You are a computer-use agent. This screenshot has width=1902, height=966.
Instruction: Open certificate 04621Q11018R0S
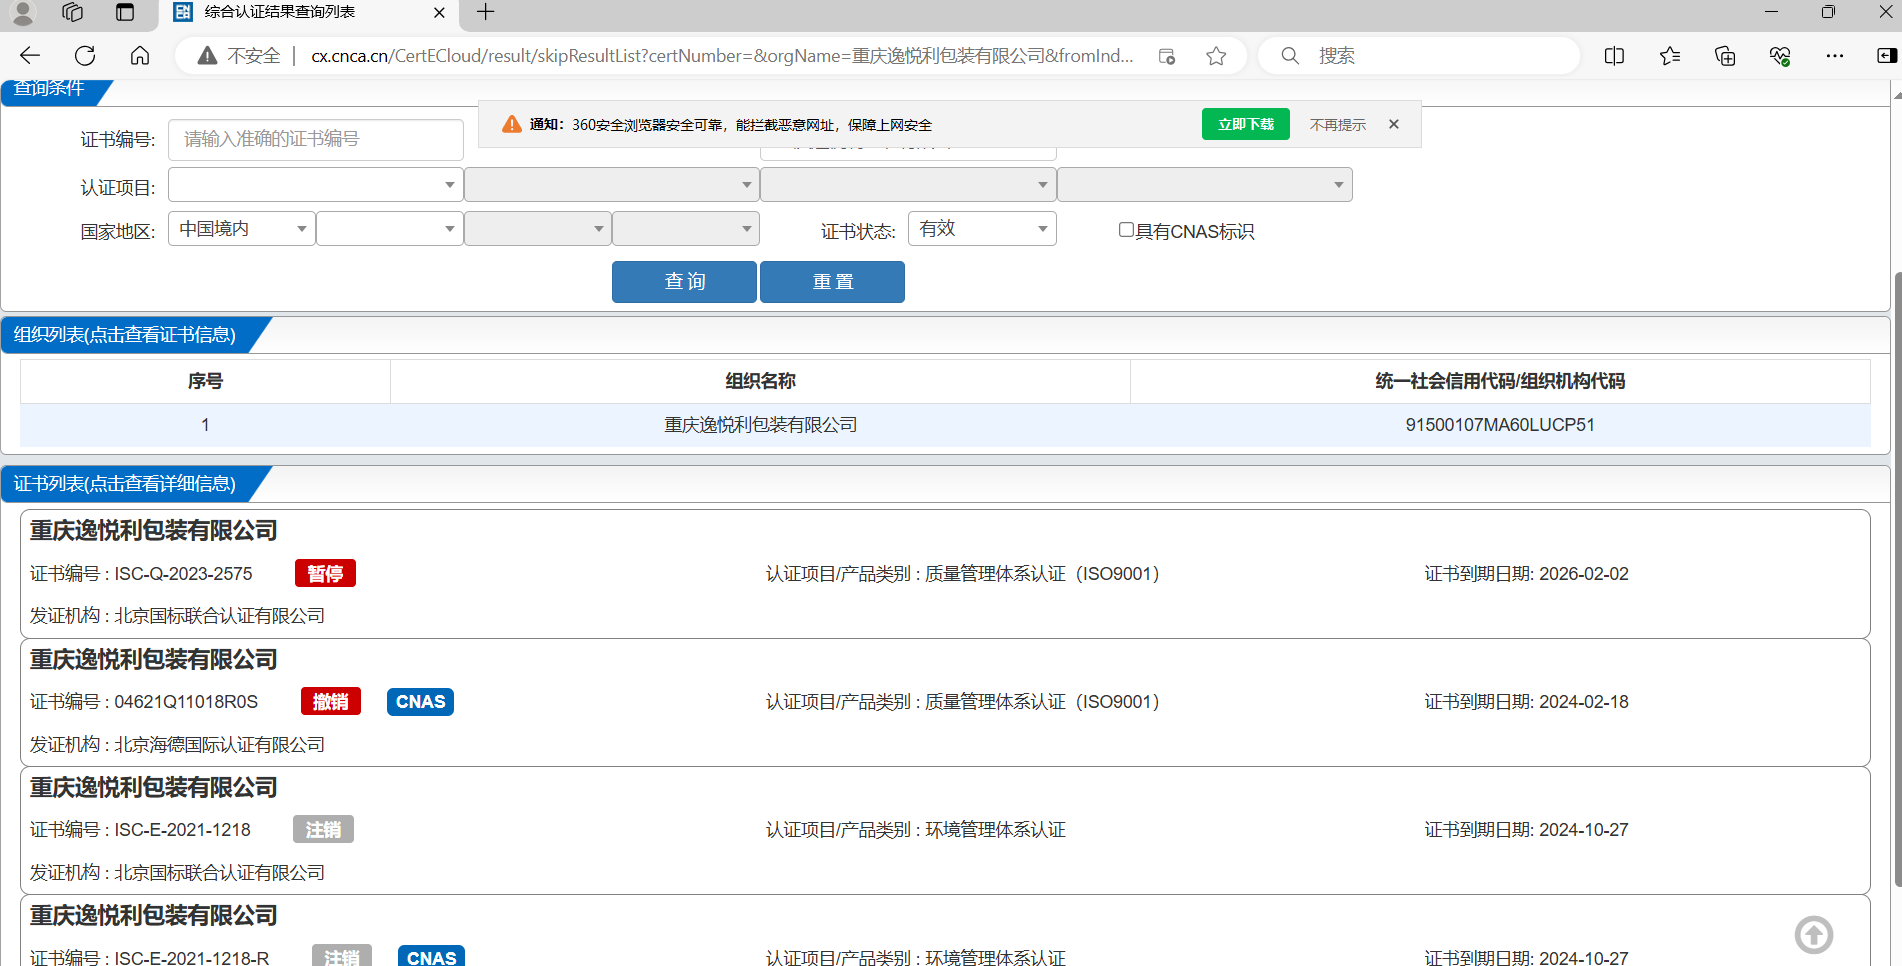pos(945,702)
